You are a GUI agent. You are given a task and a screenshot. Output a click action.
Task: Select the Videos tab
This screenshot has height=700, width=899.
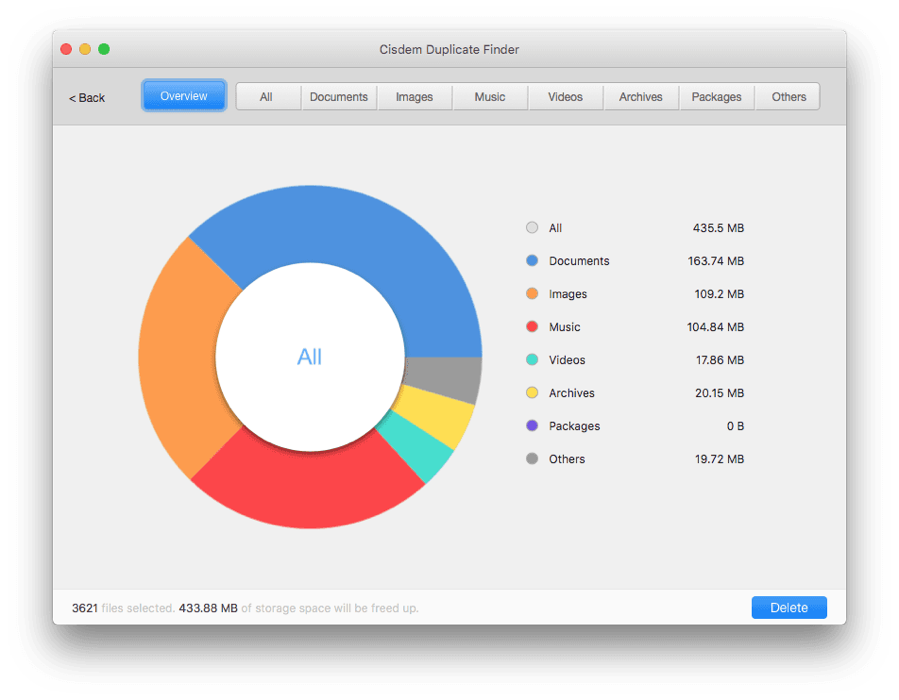(565, 97)
